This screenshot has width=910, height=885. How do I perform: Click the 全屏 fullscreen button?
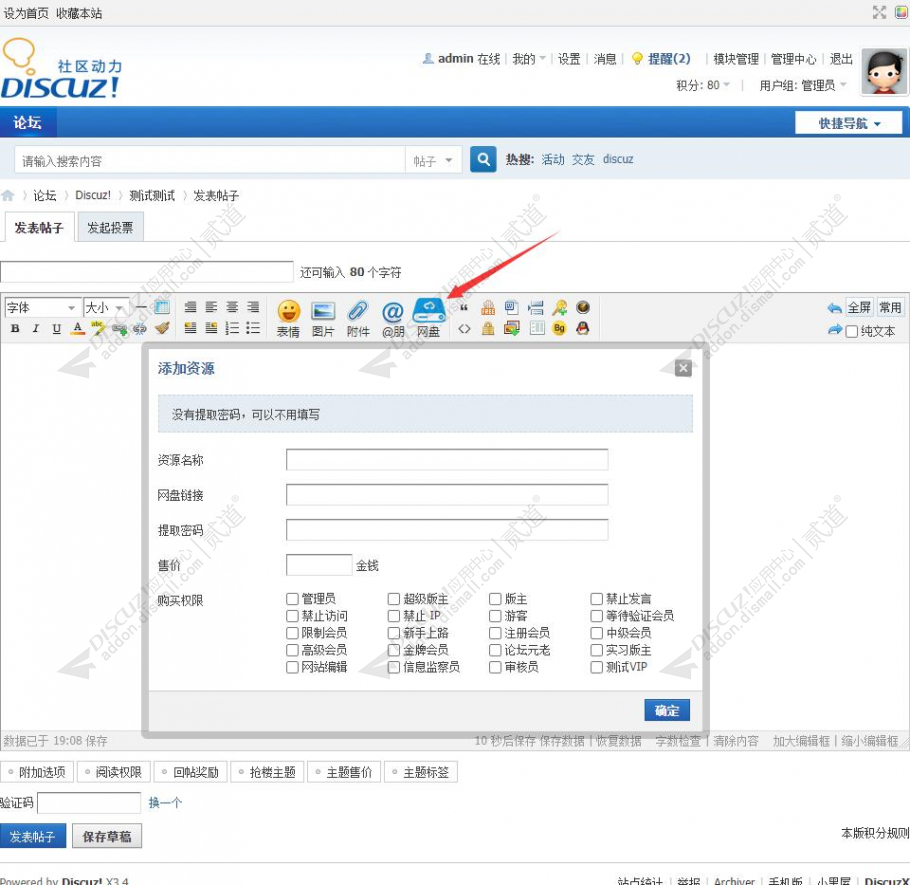tap(859, 308)
